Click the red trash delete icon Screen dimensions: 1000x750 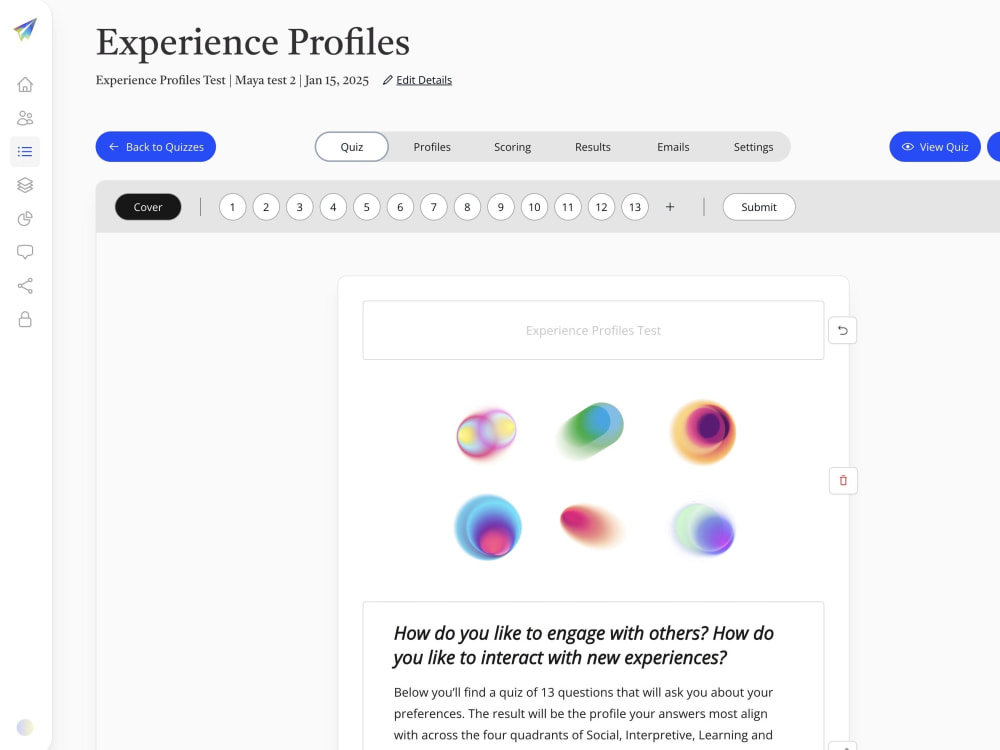pos(843,480)
